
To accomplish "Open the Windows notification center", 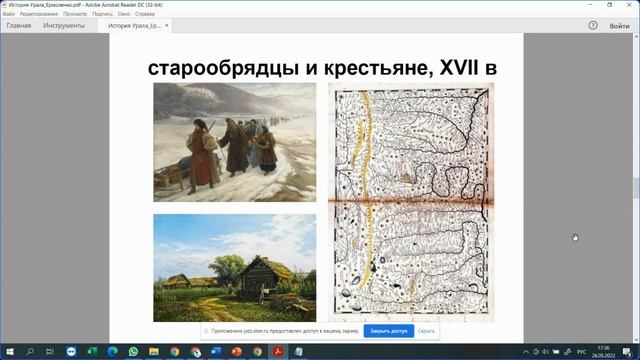I will pos(627,352).
